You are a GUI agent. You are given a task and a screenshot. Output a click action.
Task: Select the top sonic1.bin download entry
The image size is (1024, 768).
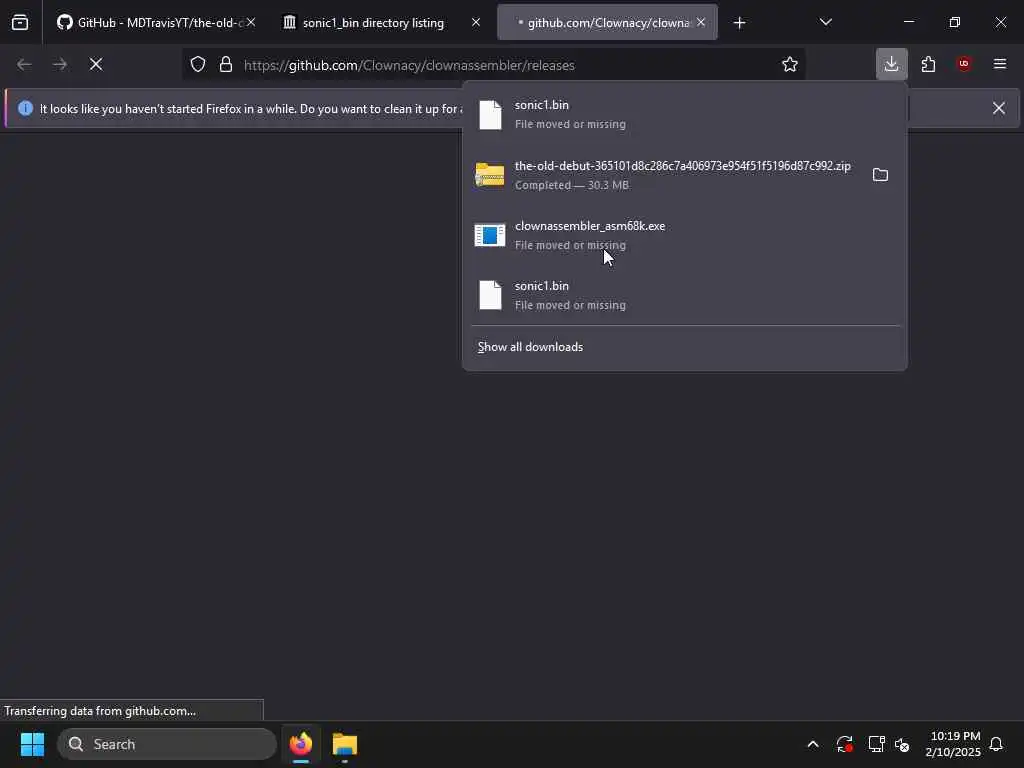point(684,115)
